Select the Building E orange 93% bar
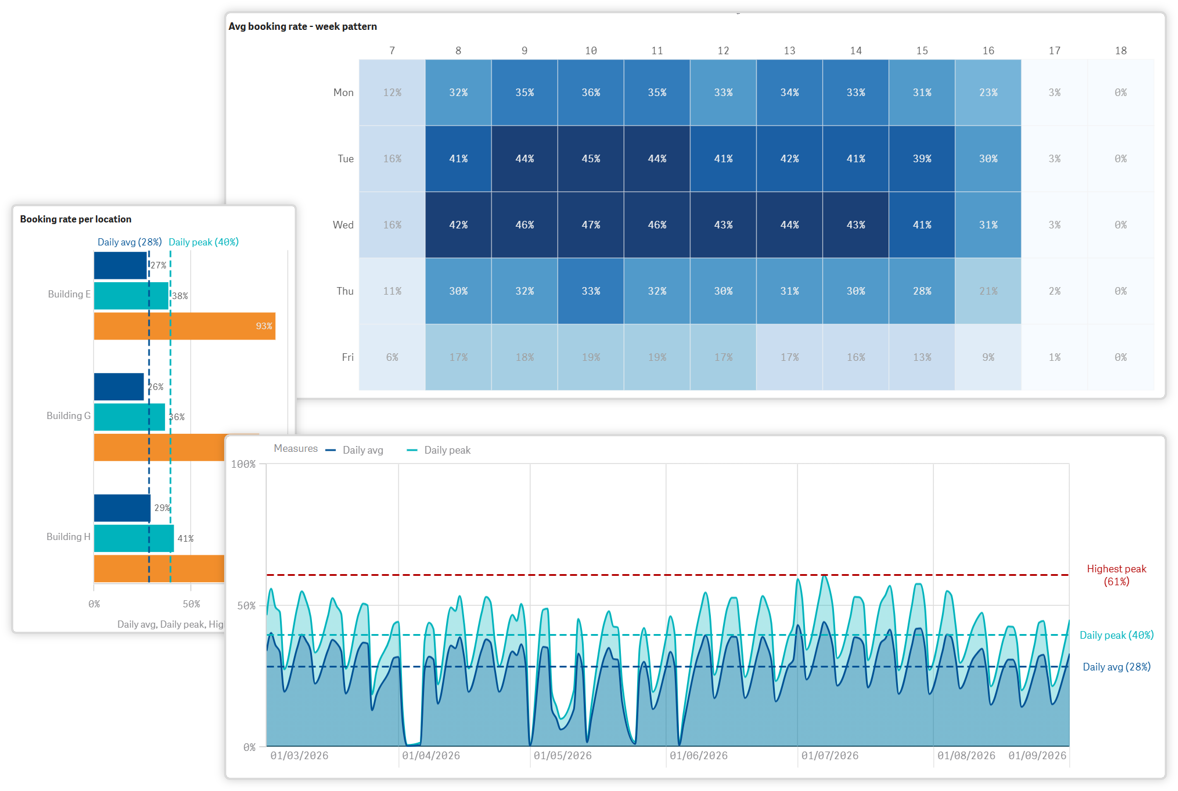 point(184,326)
